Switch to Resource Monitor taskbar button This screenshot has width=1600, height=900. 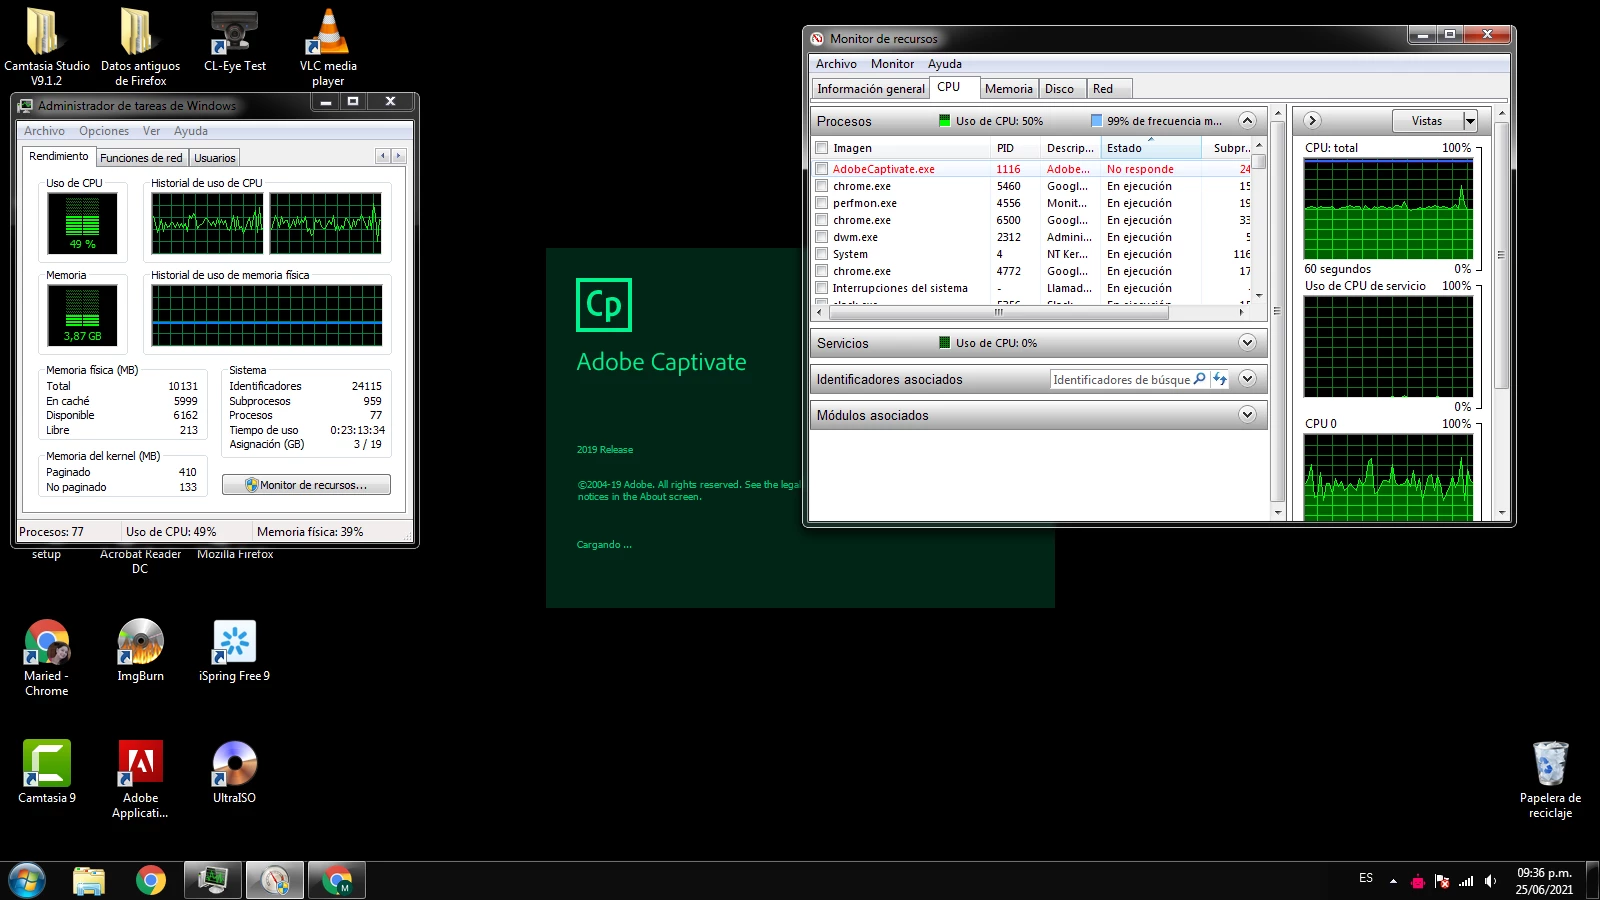[275, 881]
